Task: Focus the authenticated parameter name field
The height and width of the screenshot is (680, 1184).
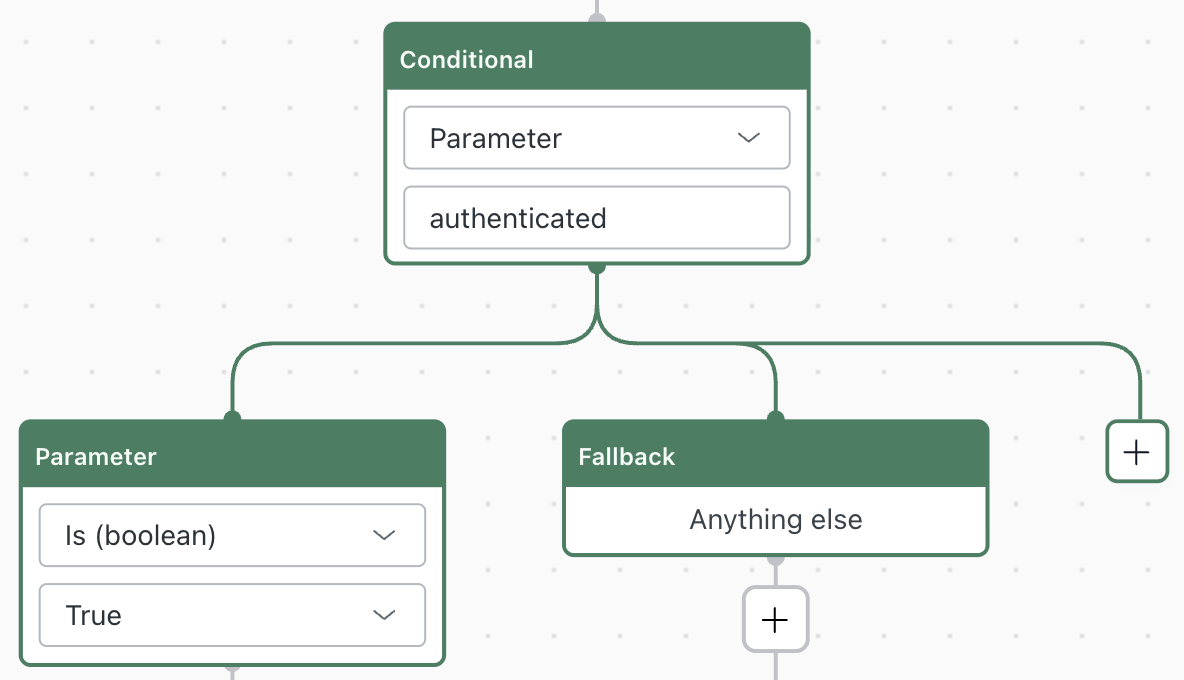Action: click(x=596, y=218)
